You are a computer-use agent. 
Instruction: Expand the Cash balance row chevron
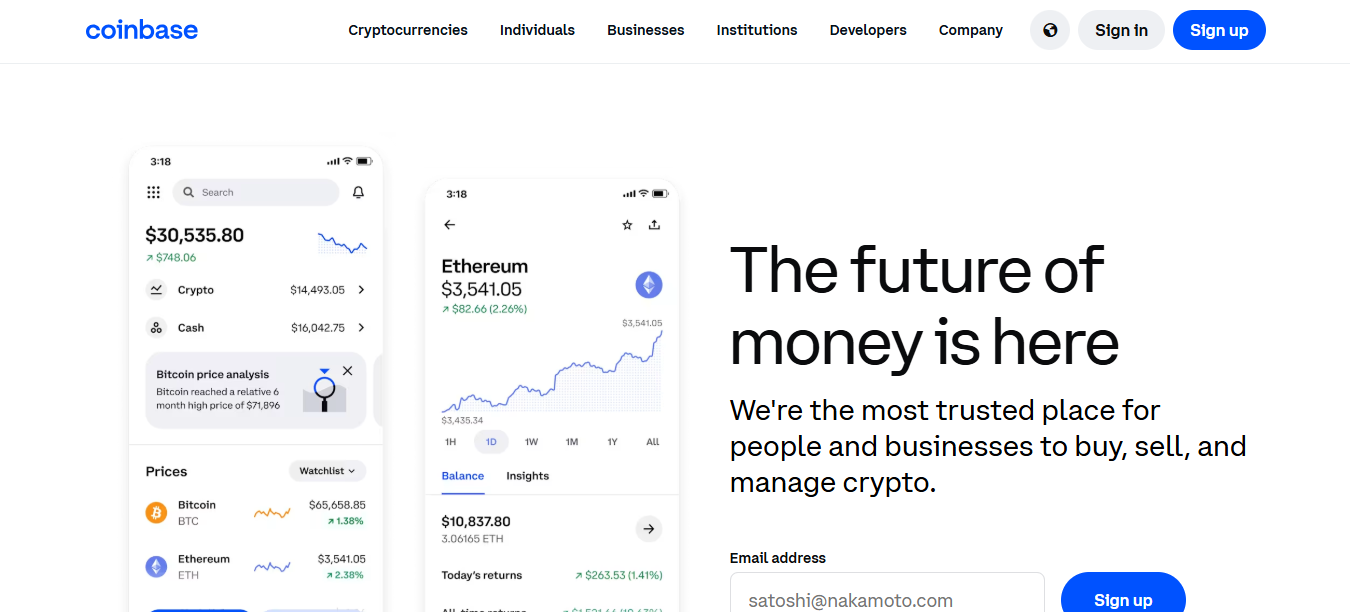361,328
